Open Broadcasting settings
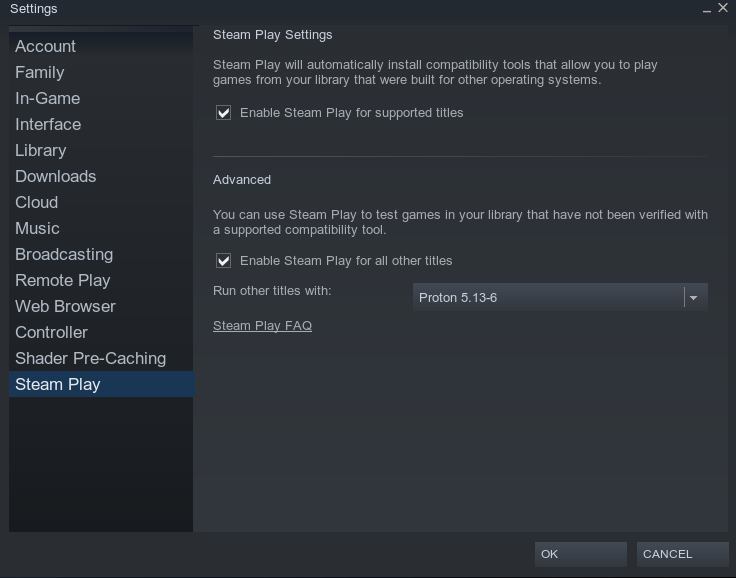Screen dimensions: 736x578 64,254
